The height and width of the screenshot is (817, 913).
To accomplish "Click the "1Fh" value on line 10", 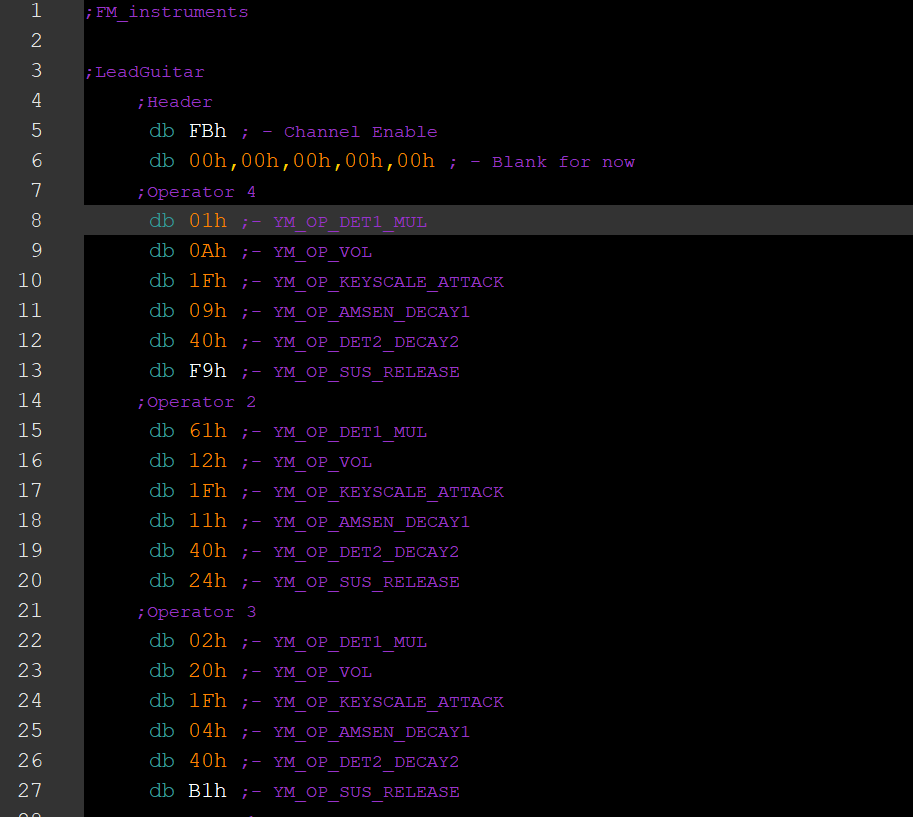I will click(x=207, y=281).
